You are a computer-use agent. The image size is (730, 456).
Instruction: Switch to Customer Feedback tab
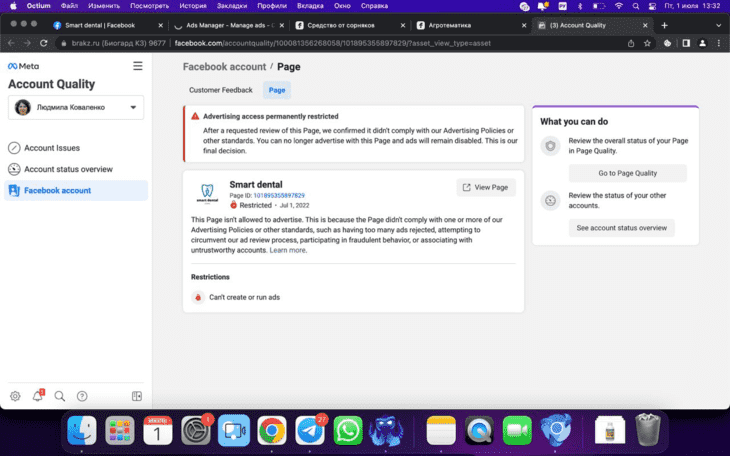(221, 90)
